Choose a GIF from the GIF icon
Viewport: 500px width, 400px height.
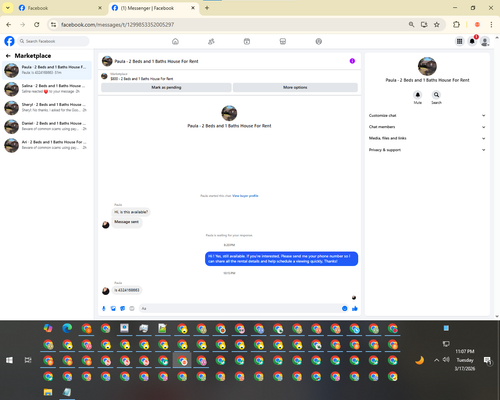[132, 309]
